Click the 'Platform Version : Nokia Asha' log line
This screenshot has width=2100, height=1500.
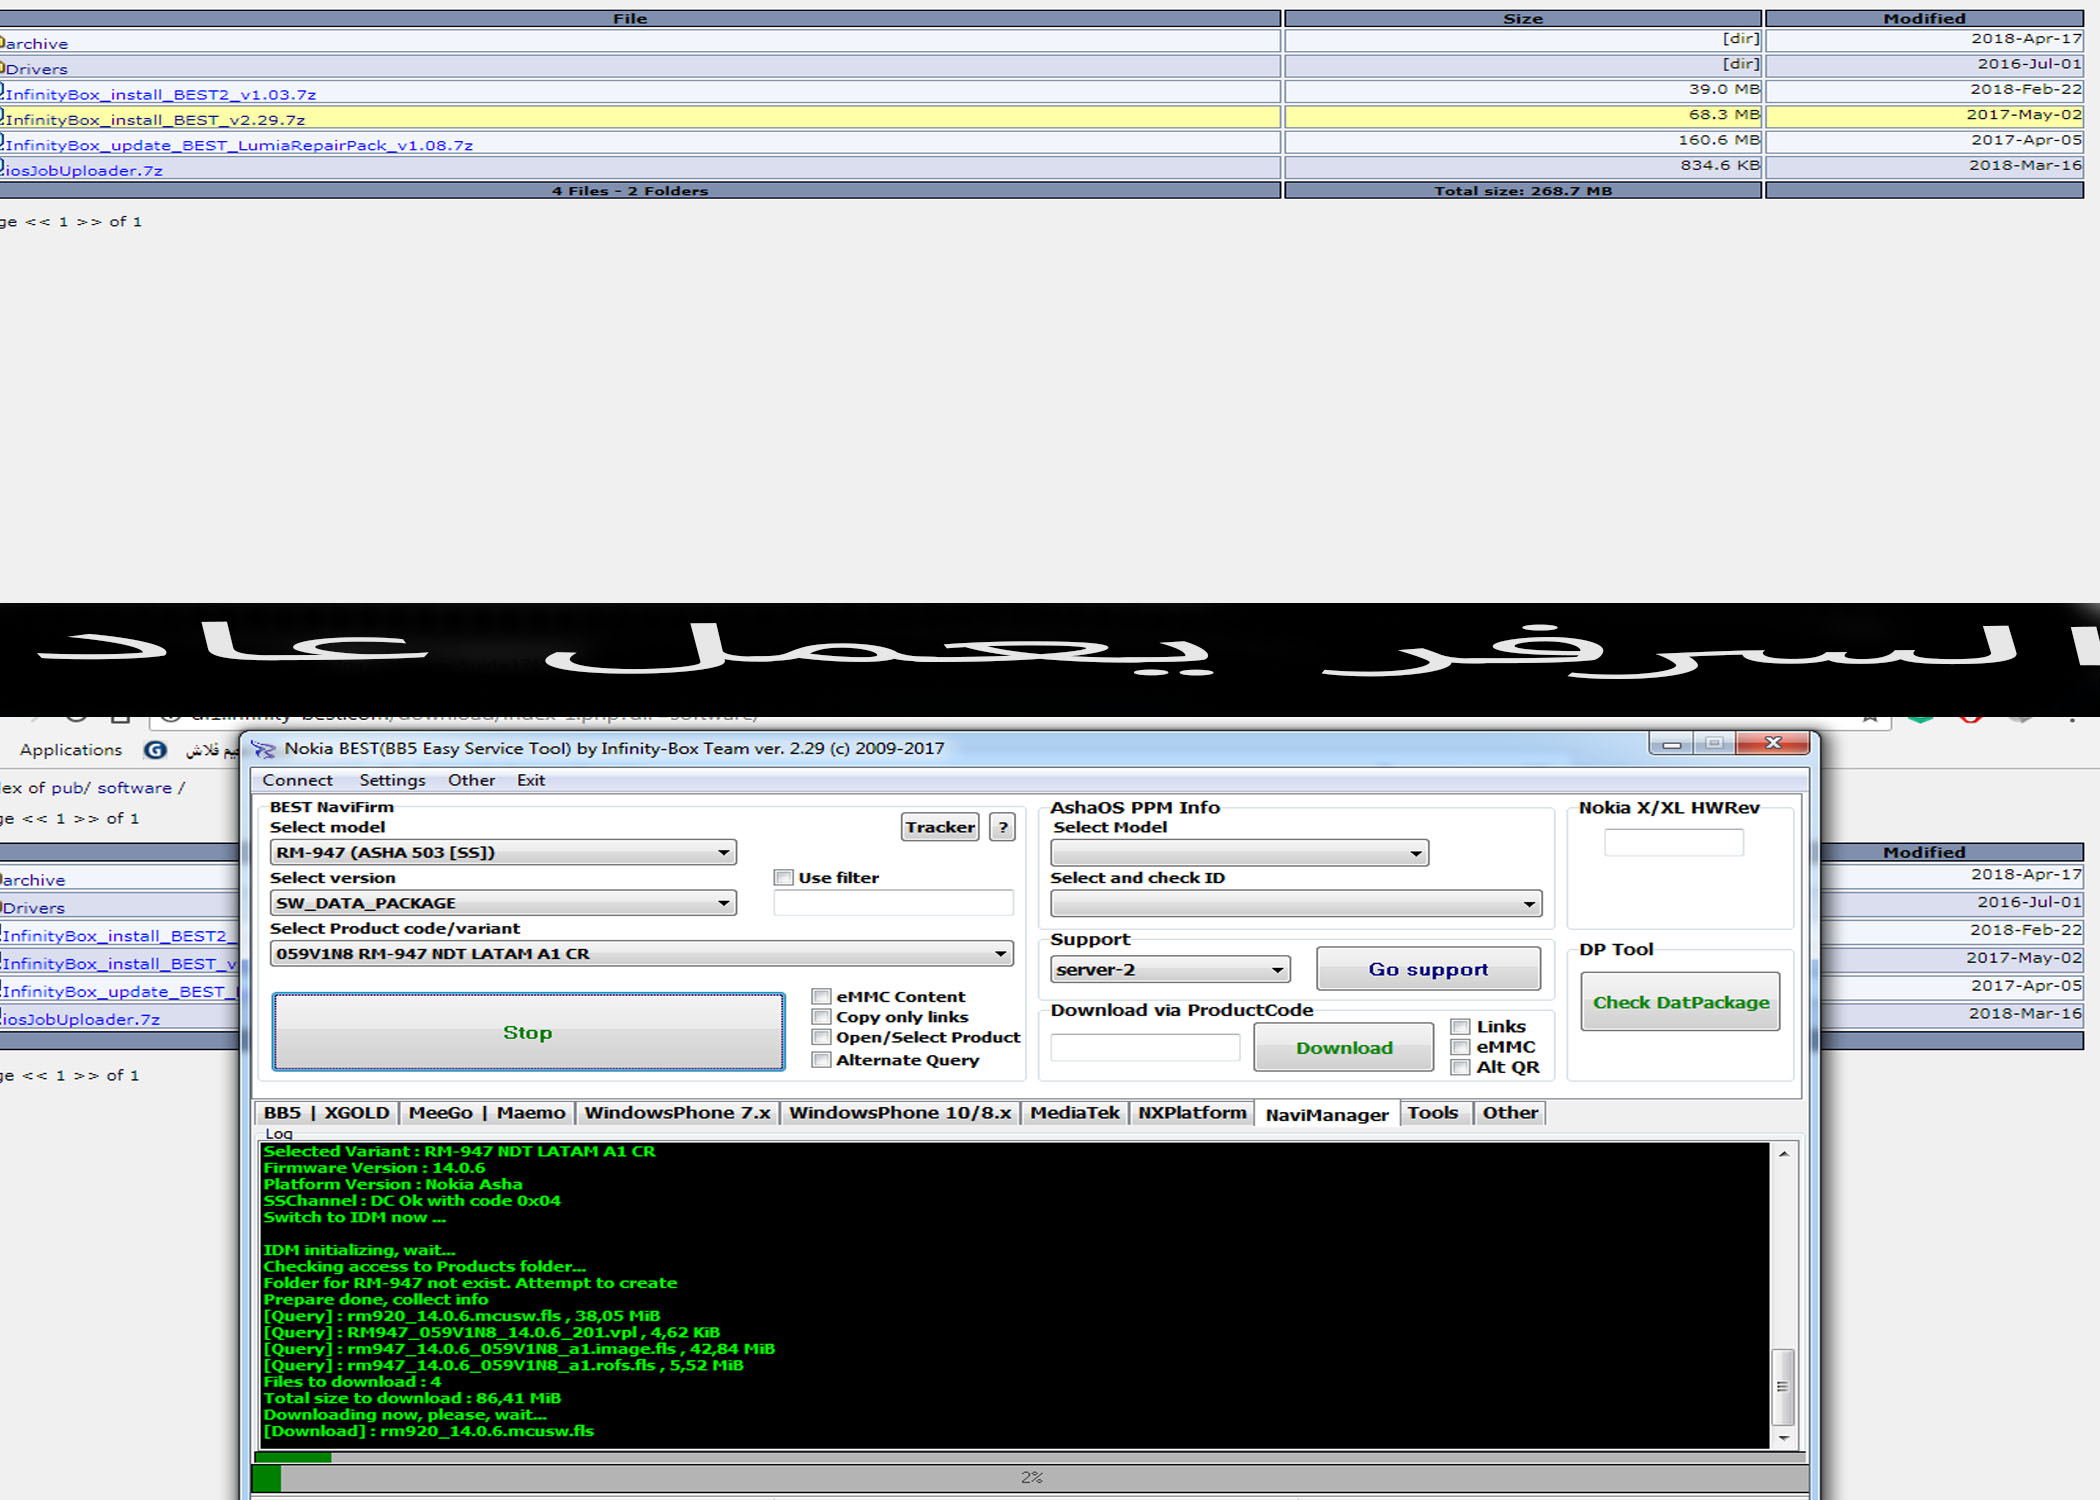point(392,1184)
